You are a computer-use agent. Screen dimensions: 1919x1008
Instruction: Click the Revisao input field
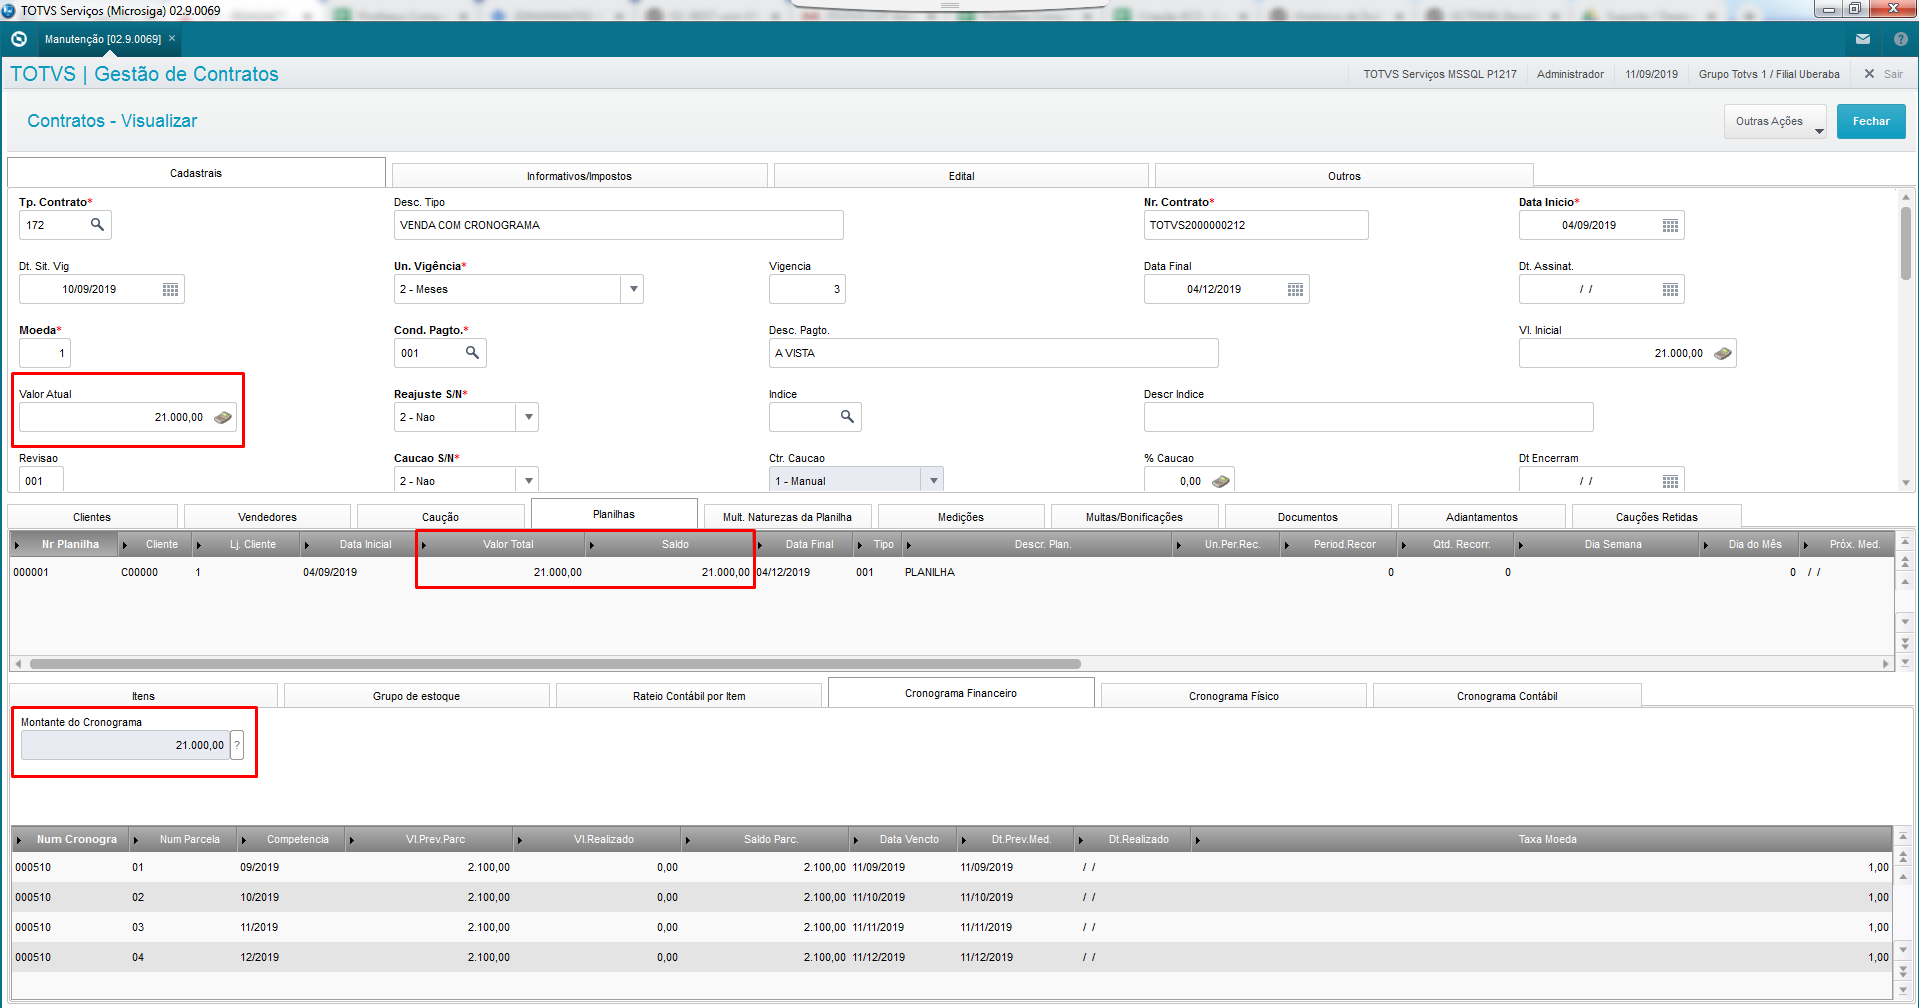(41, 480)
